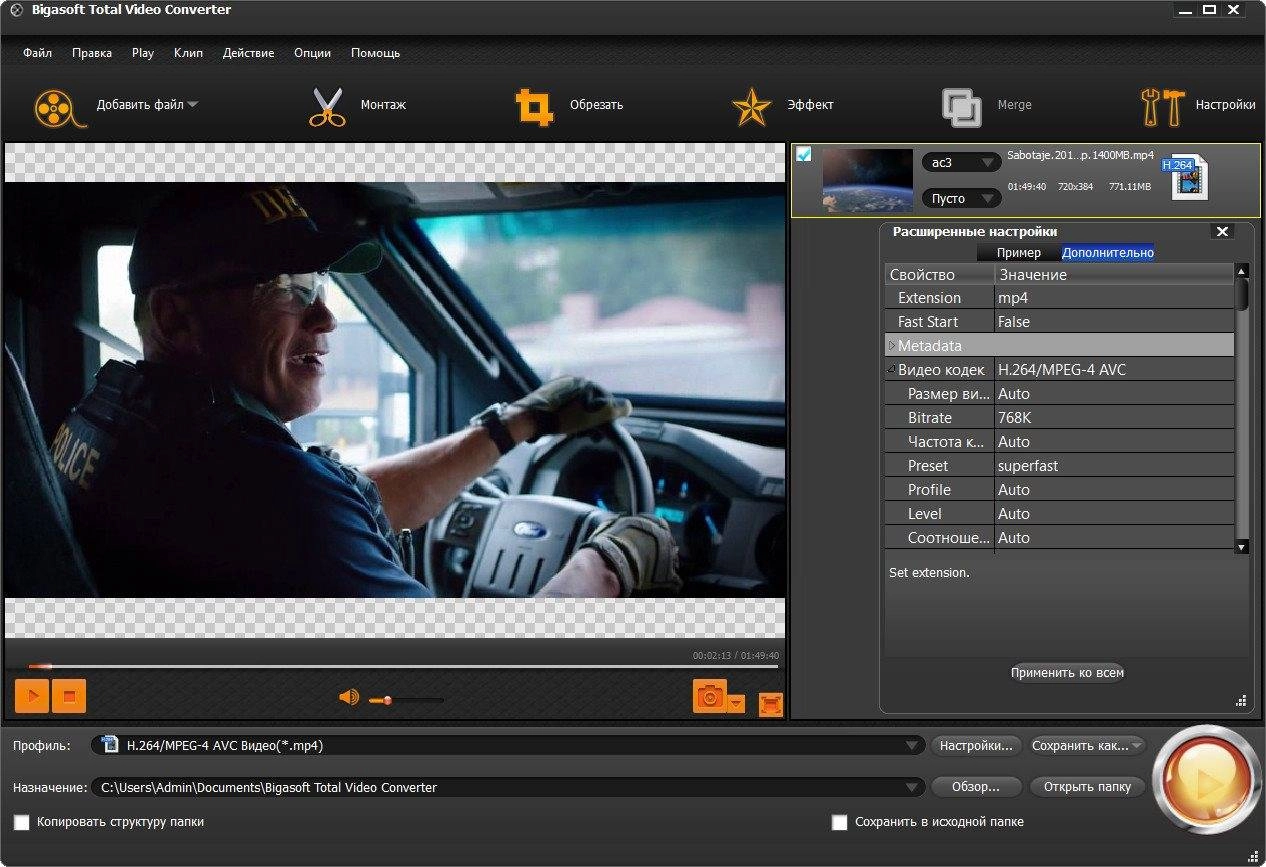Screen dimensions: 1266x867
Task: Click the Fast Start value False
Action: point(1114,322)
